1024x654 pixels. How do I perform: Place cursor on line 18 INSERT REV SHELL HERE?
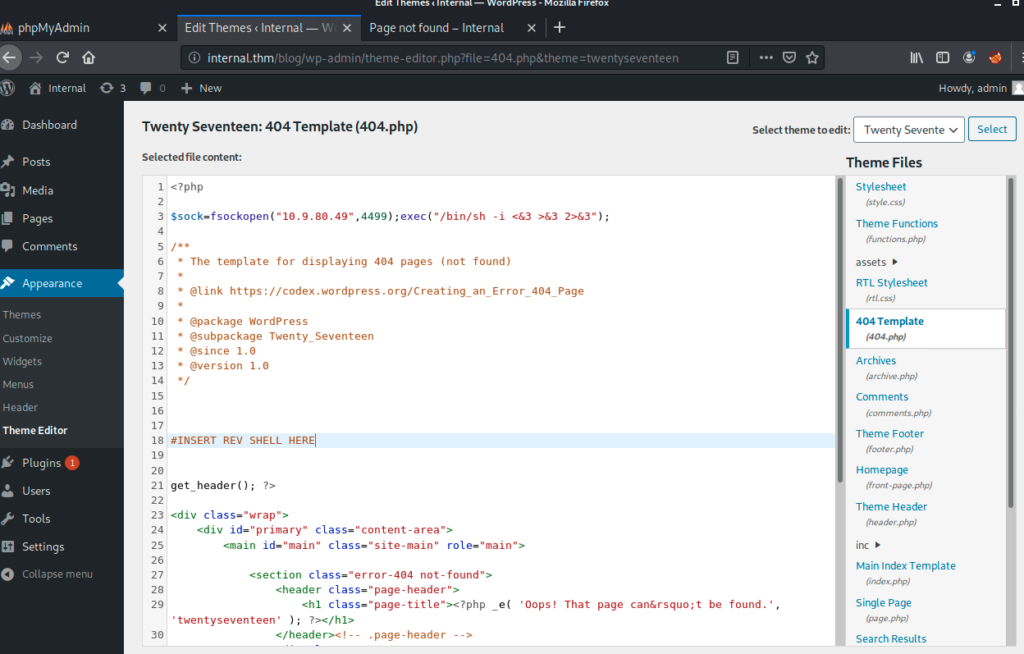click(x=242, y=440)
